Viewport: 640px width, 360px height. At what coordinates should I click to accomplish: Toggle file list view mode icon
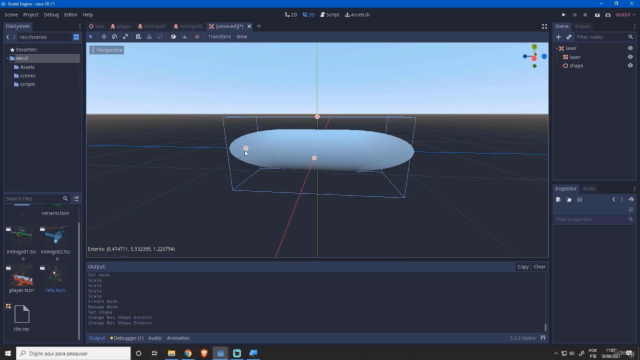76,199
